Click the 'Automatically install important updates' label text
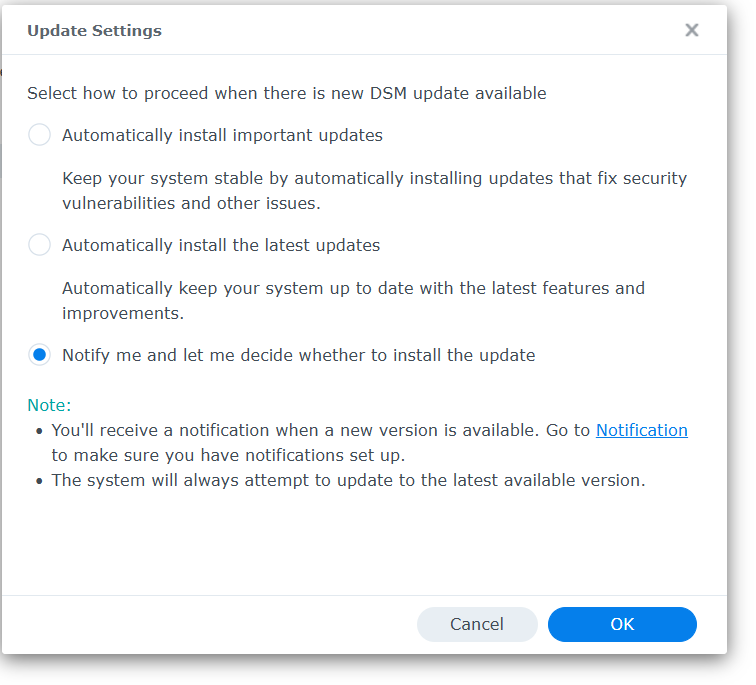This screenshot has width=756, height=685. tap(222, 135)
